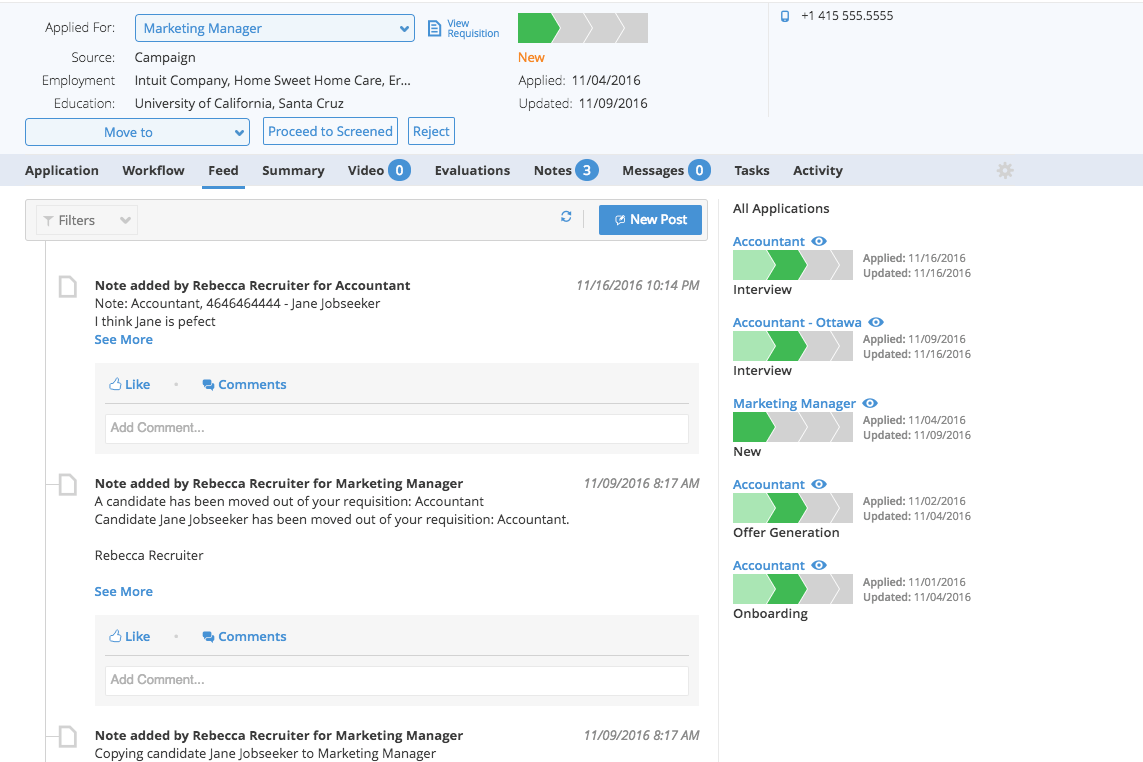This screenshot has width=1143, height=762.
Task: Switch to the Workflow tab
Action: click(x=153, y=171)
